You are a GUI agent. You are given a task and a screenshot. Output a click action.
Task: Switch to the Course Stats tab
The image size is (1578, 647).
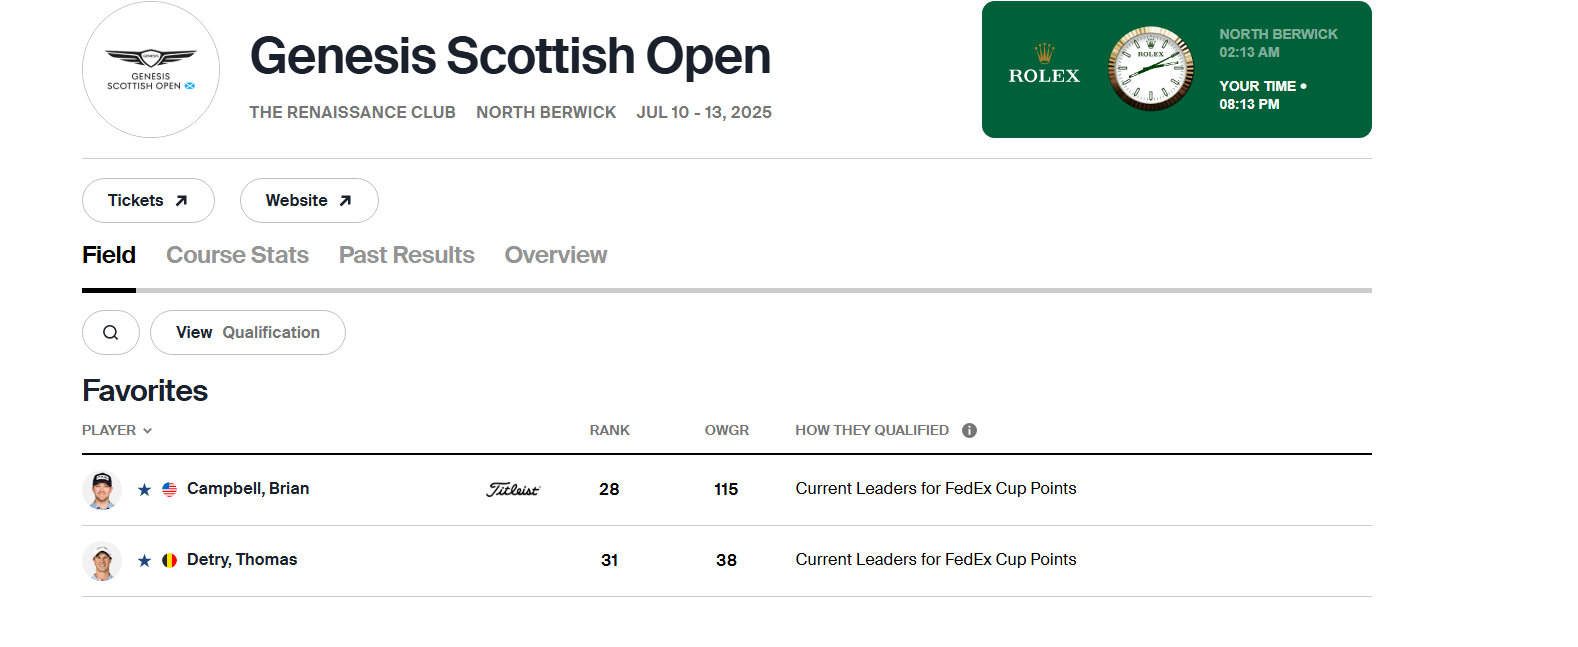(237, 256)
